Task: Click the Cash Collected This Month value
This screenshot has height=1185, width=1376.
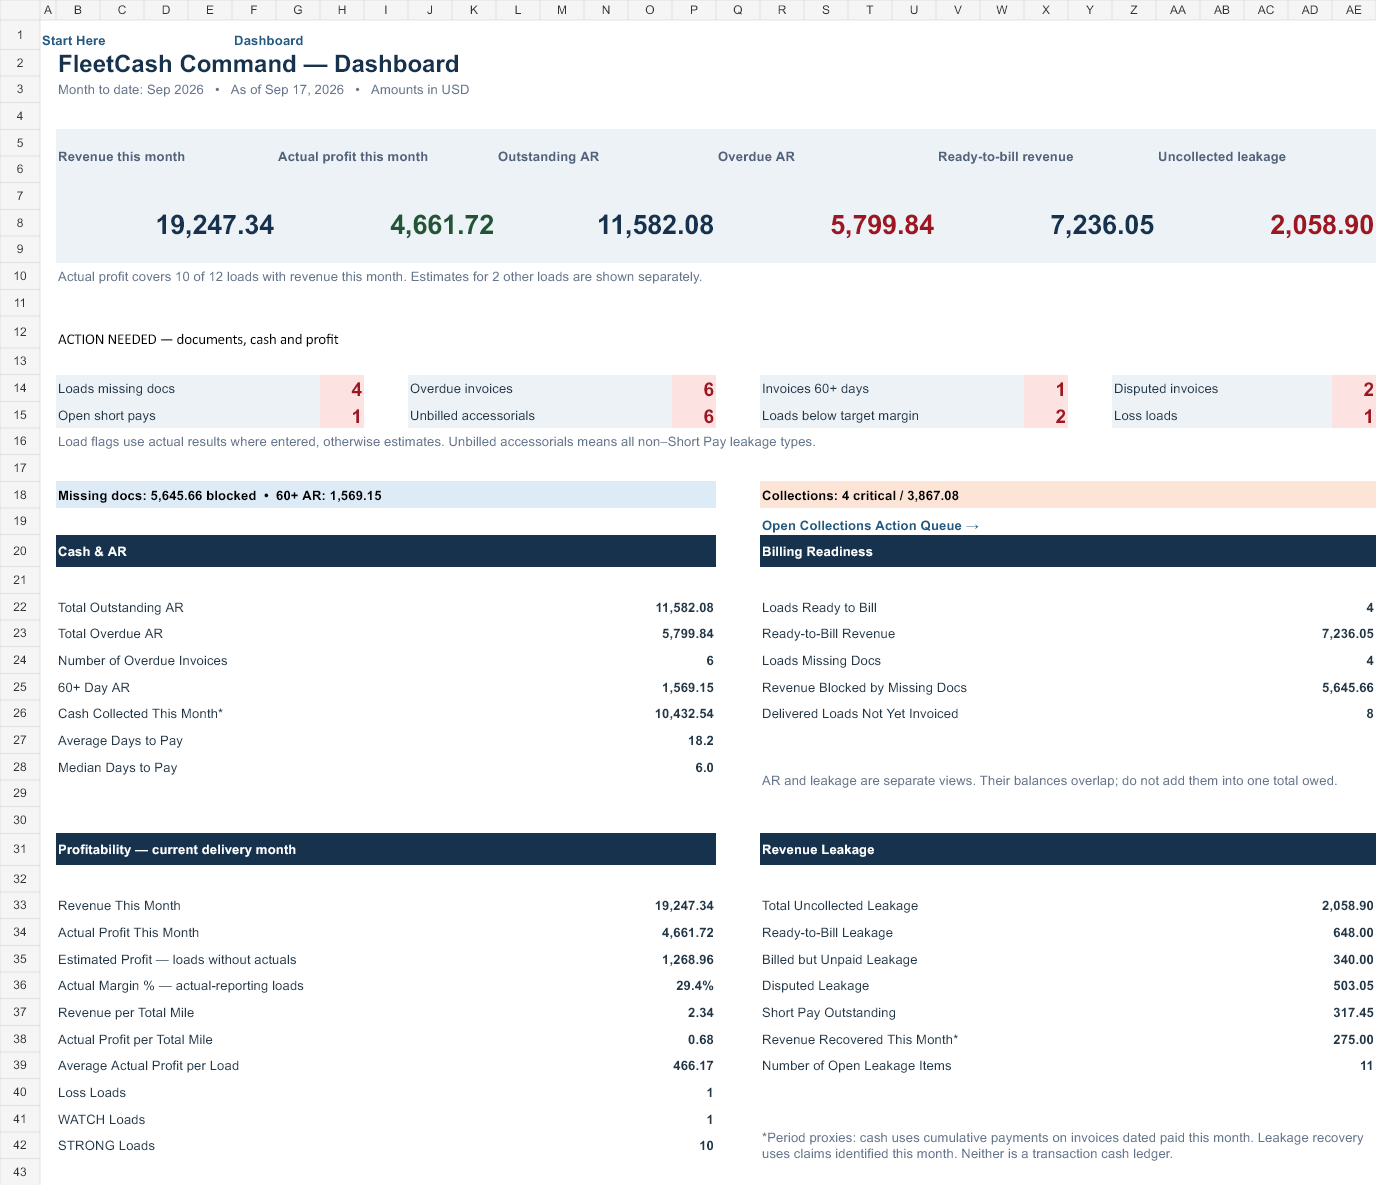Action: 684,714
